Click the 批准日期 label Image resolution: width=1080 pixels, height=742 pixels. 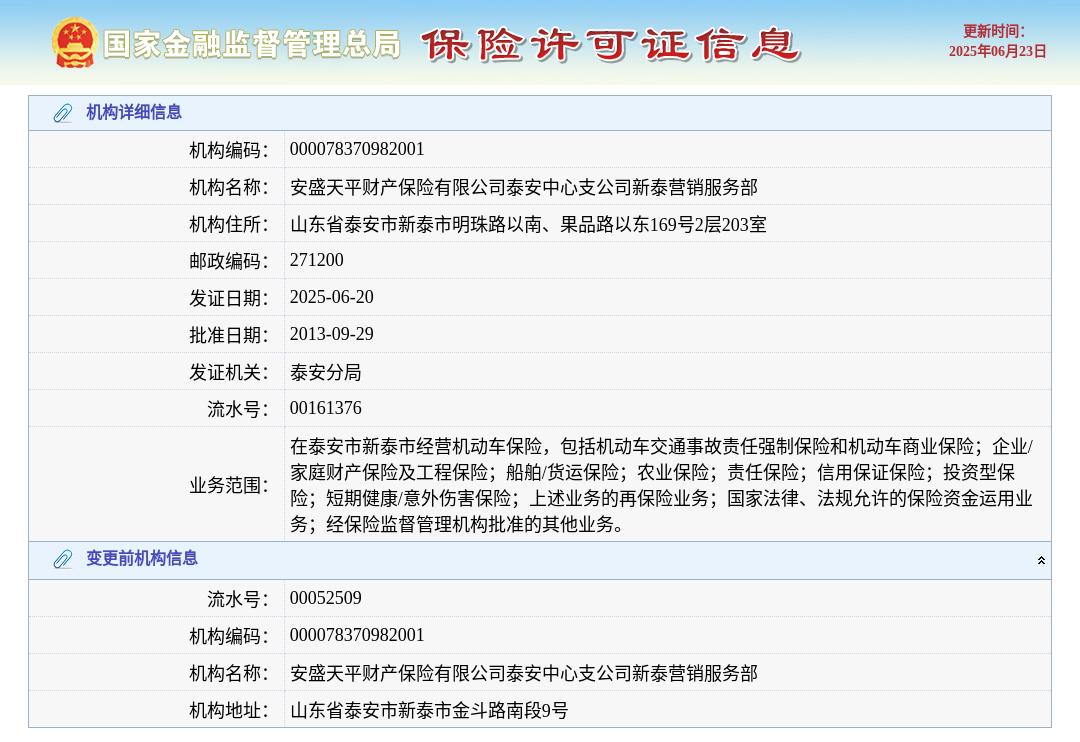(229, 336)
